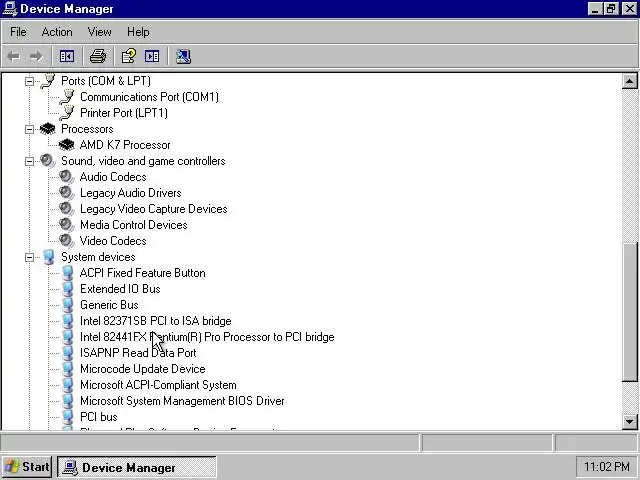Select Microcode Update Device text

[142, 369]
